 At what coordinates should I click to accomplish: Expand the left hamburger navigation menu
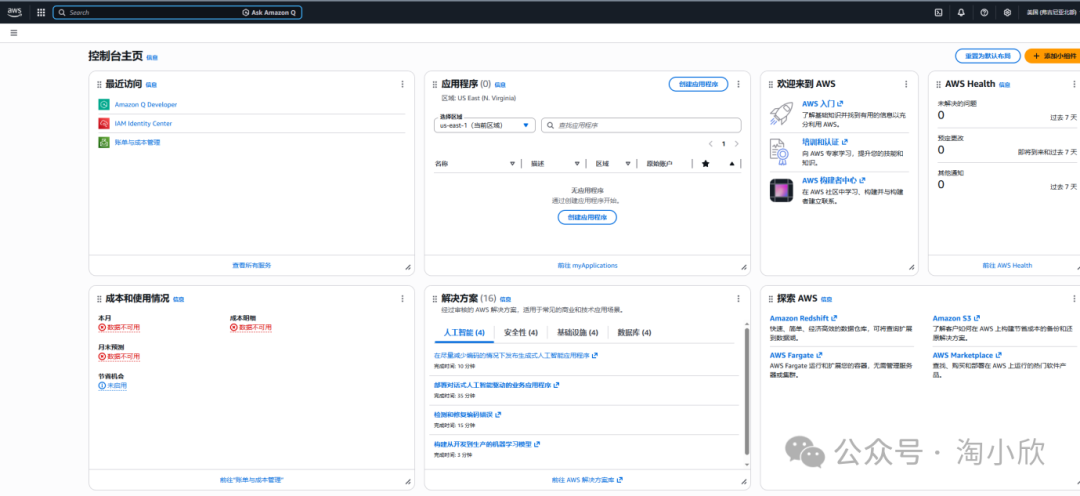(13, 33)
